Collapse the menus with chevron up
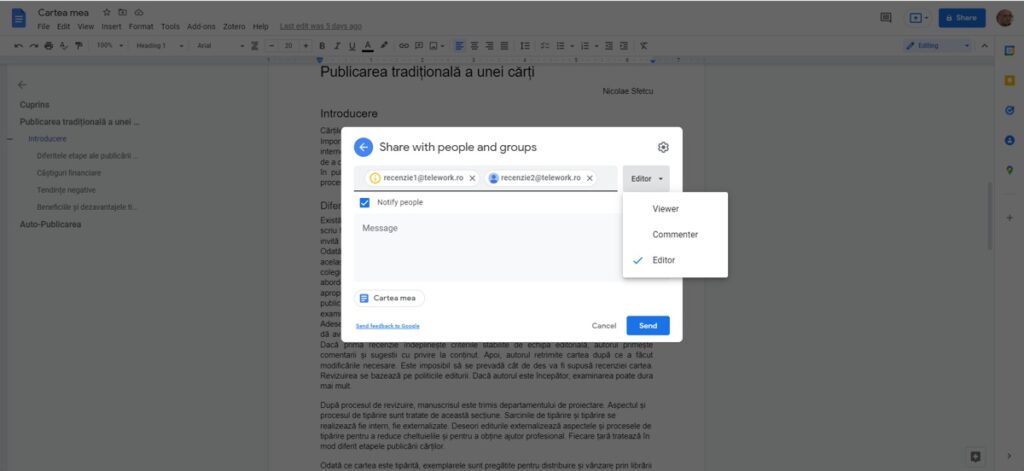 coord(985,46)
